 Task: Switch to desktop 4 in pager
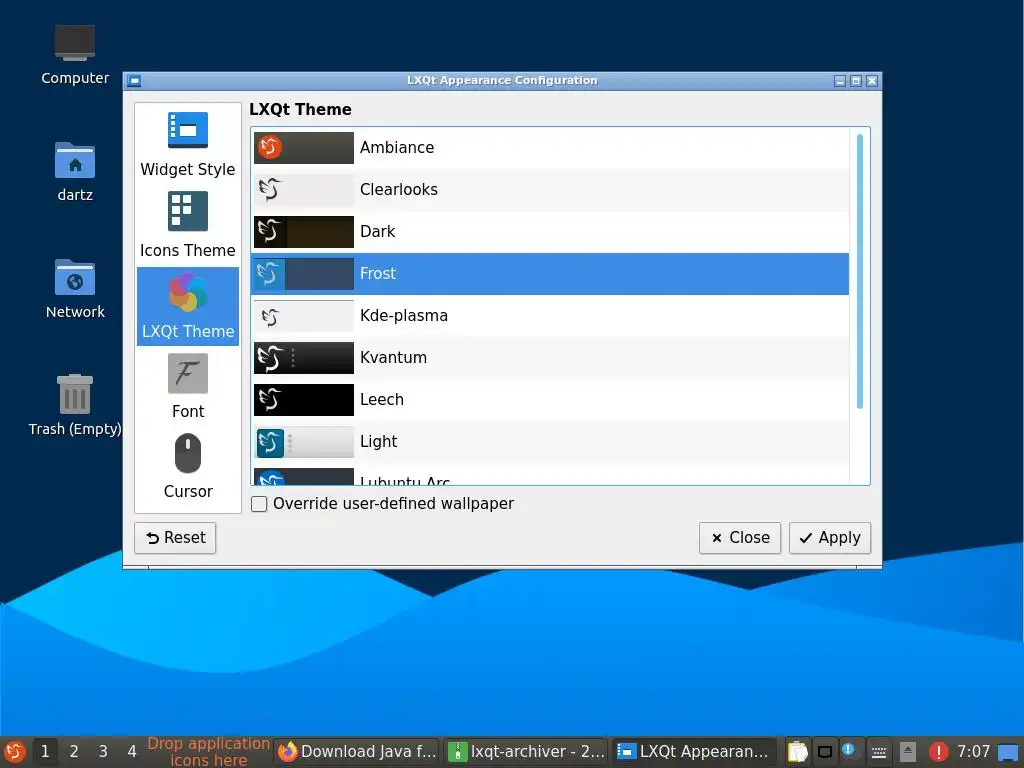click(x=131, y=752)
